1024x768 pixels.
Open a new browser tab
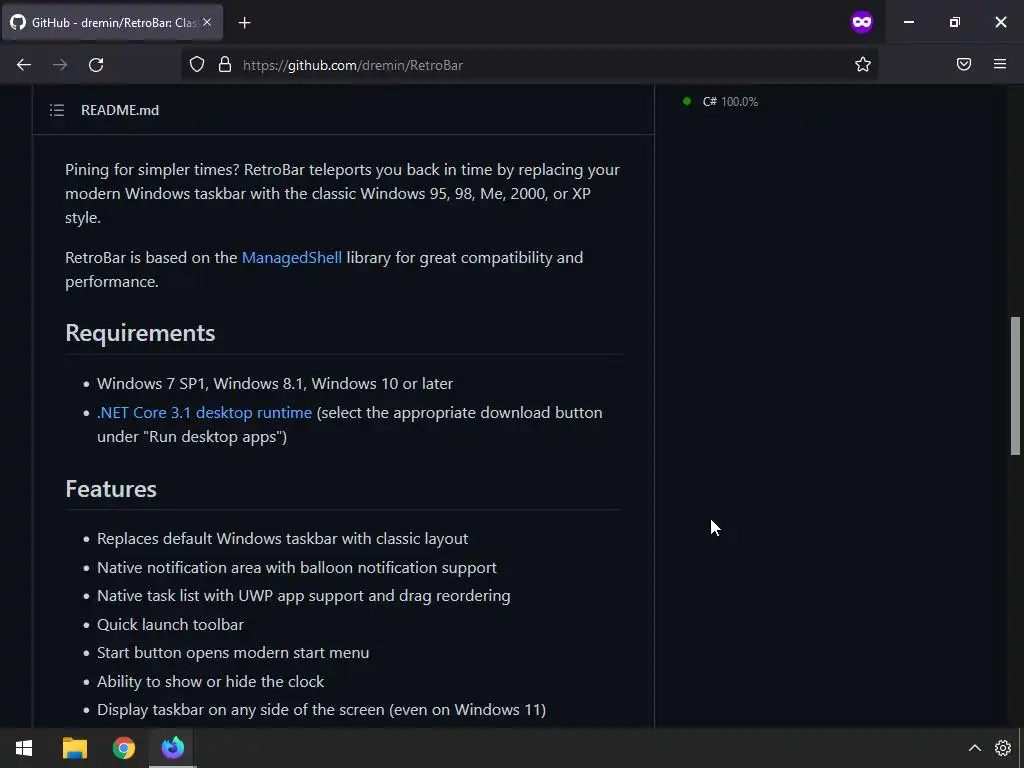244,23
